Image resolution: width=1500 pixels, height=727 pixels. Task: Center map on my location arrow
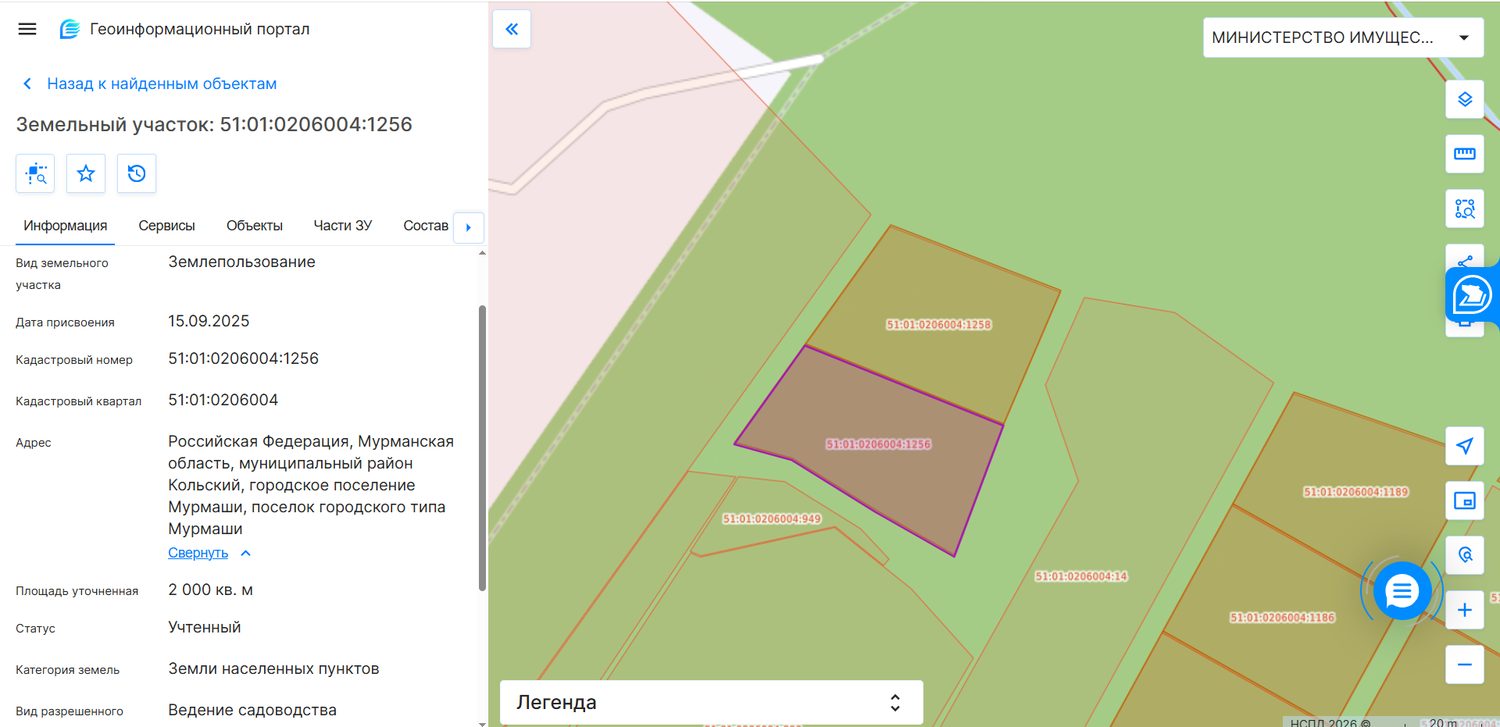click(x=1465, y=446)
